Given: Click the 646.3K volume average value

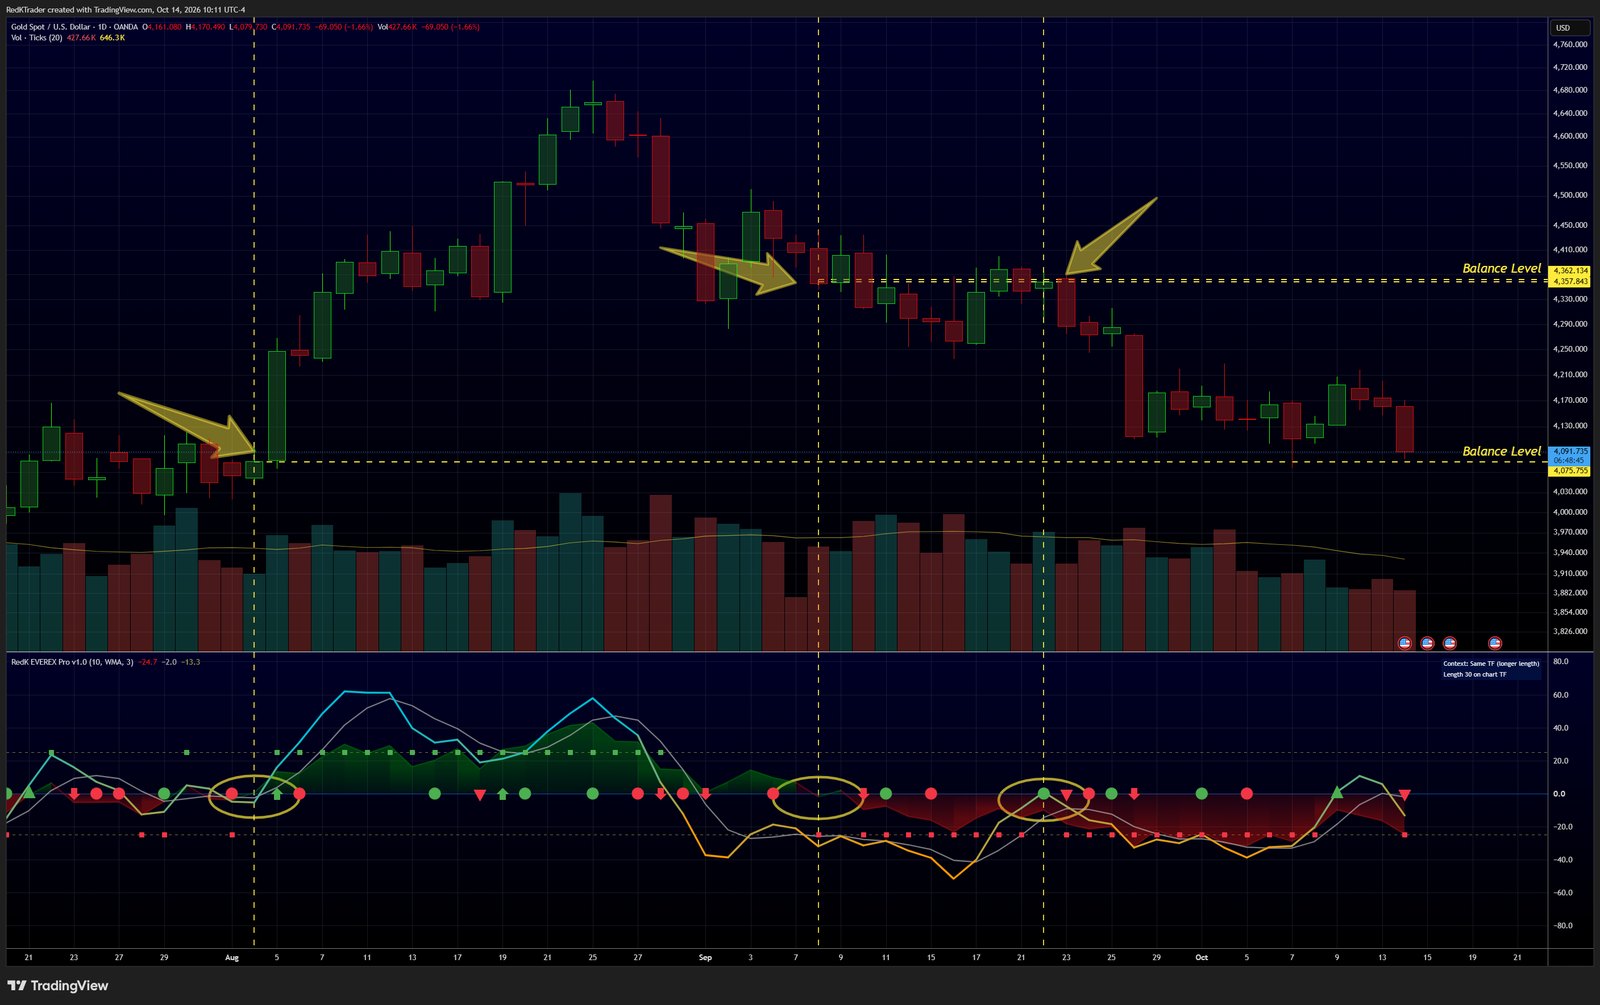Looking at the screenshot, I should click(x=112, y=38).
